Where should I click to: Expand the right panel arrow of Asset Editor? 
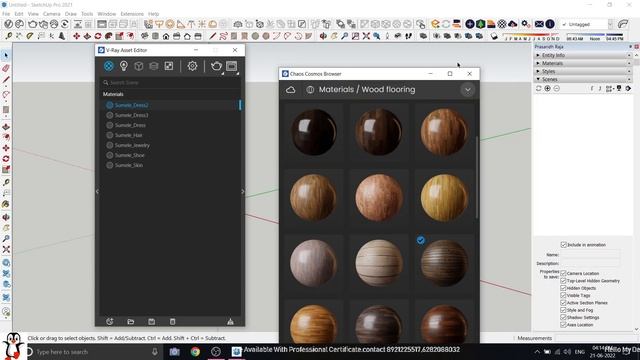pyautogui.click(x=243, y=191)
